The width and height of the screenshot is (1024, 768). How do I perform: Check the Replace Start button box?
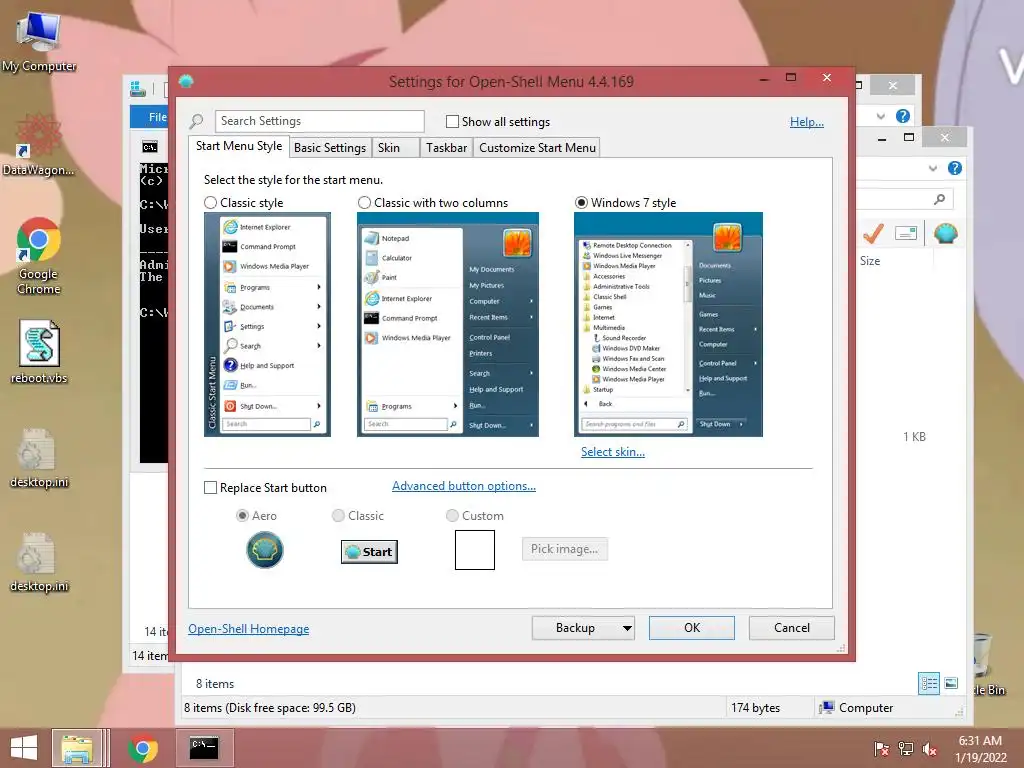pos(210,488)
